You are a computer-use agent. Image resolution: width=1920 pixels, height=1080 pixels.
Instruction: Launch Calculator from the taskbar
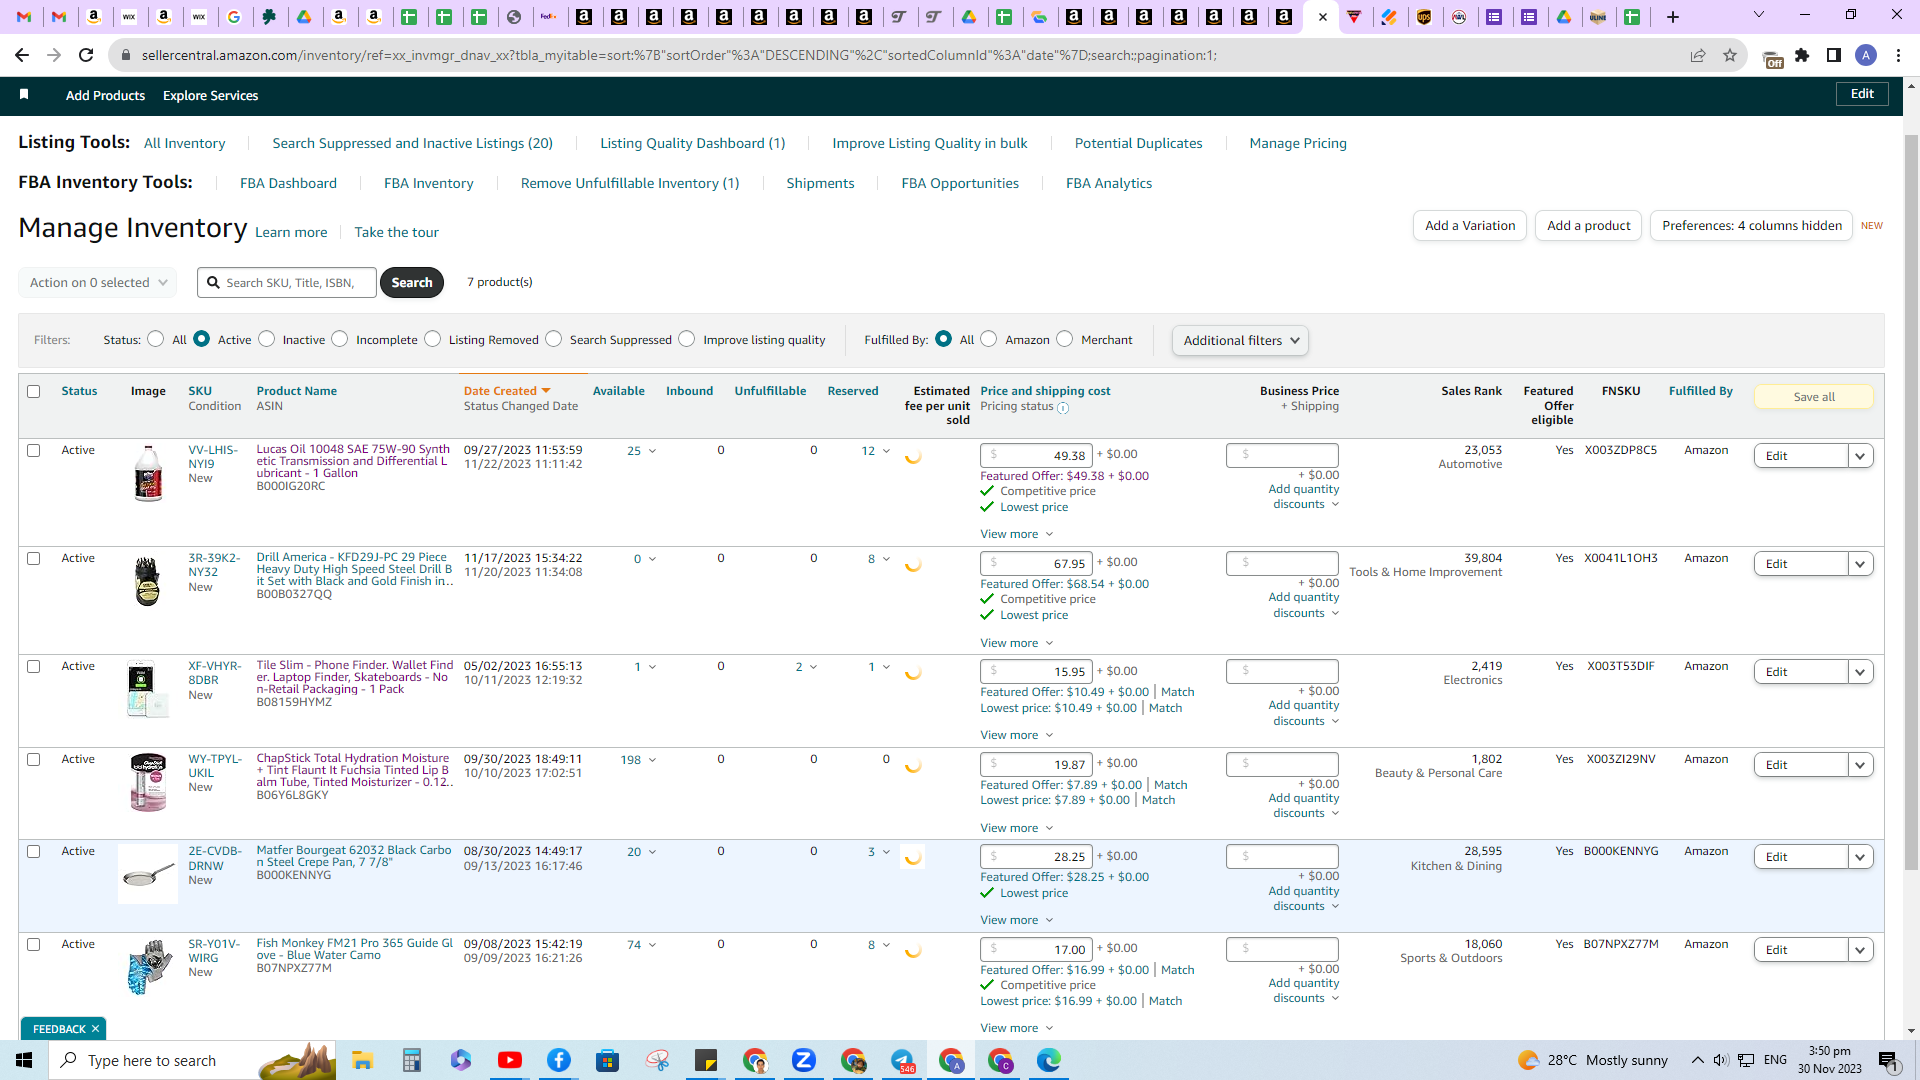pyautogui.click(x=411, y=1060)
